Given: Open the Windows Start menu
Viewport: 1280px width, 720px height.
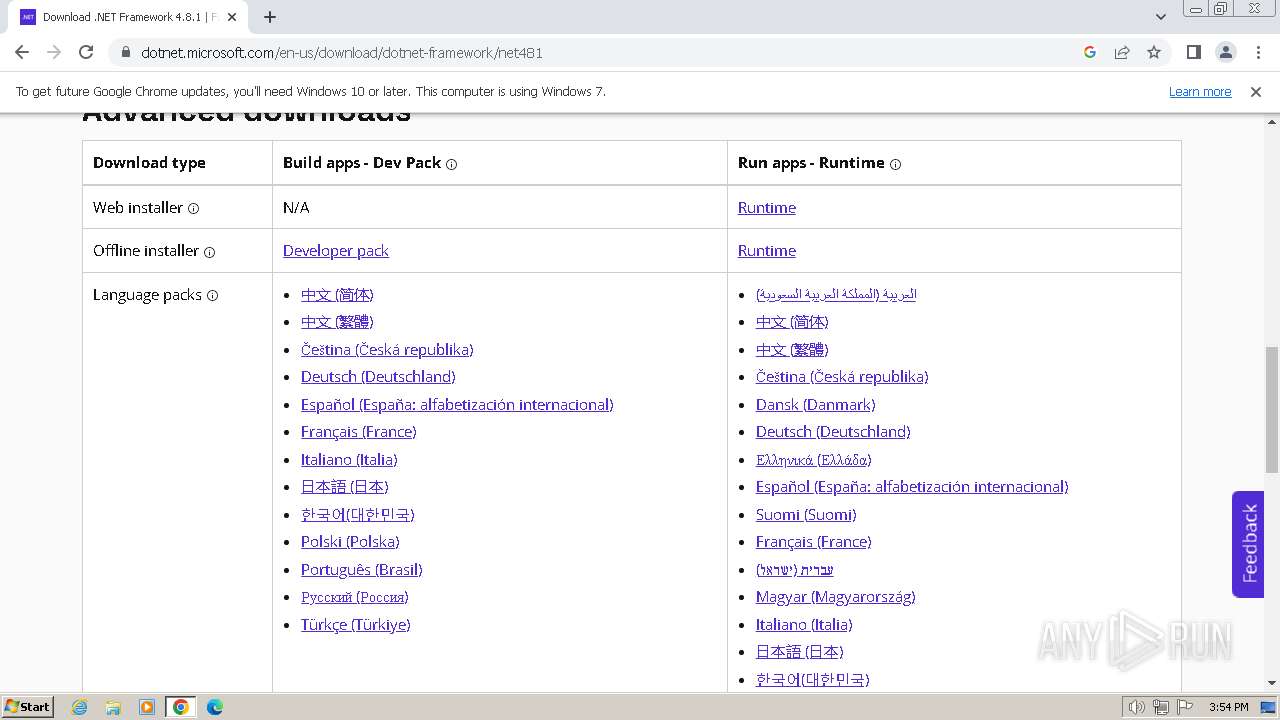Looking at the screenshot, I should click(x=28, y=706).
